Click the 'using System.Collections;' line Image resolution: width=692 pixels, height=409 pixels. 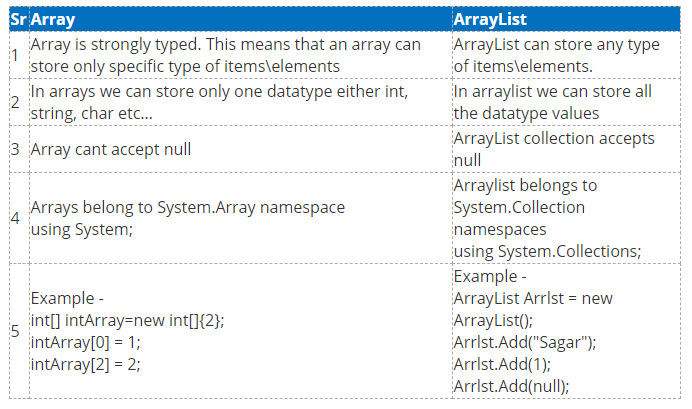point(547,251)
